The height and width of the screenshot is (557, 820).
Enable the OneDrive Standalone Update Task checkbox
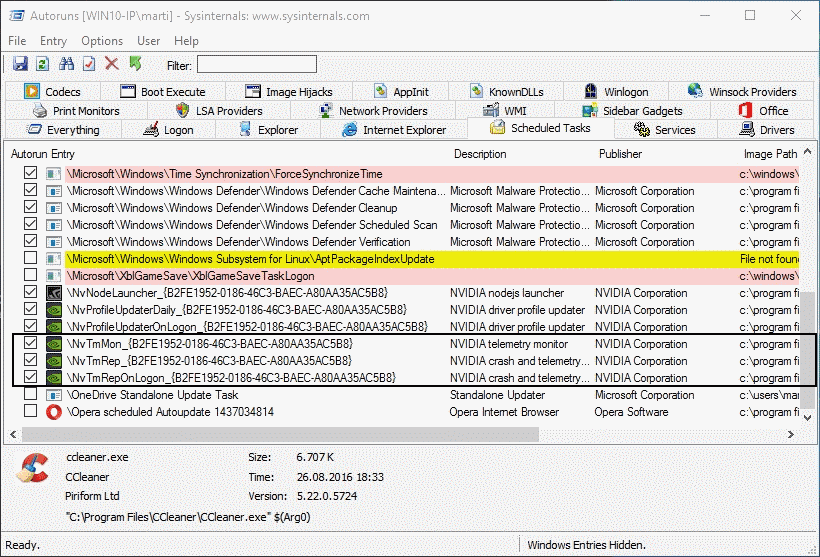(x=31, y=395)
